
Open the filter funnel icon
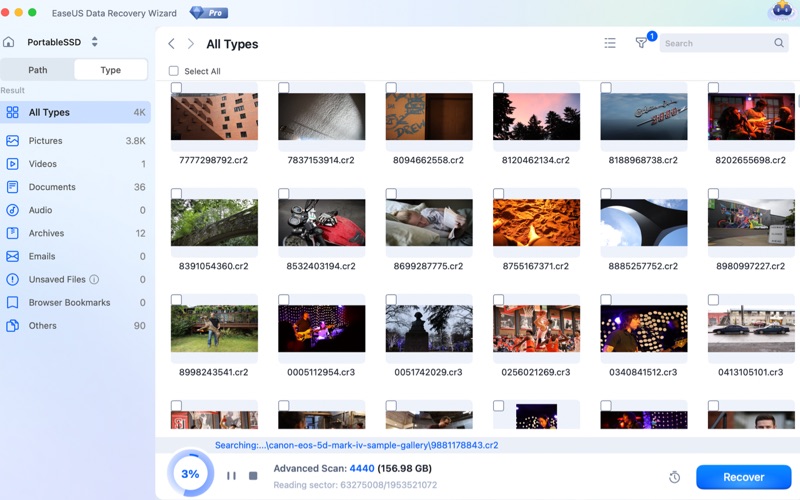coord(641,43)
